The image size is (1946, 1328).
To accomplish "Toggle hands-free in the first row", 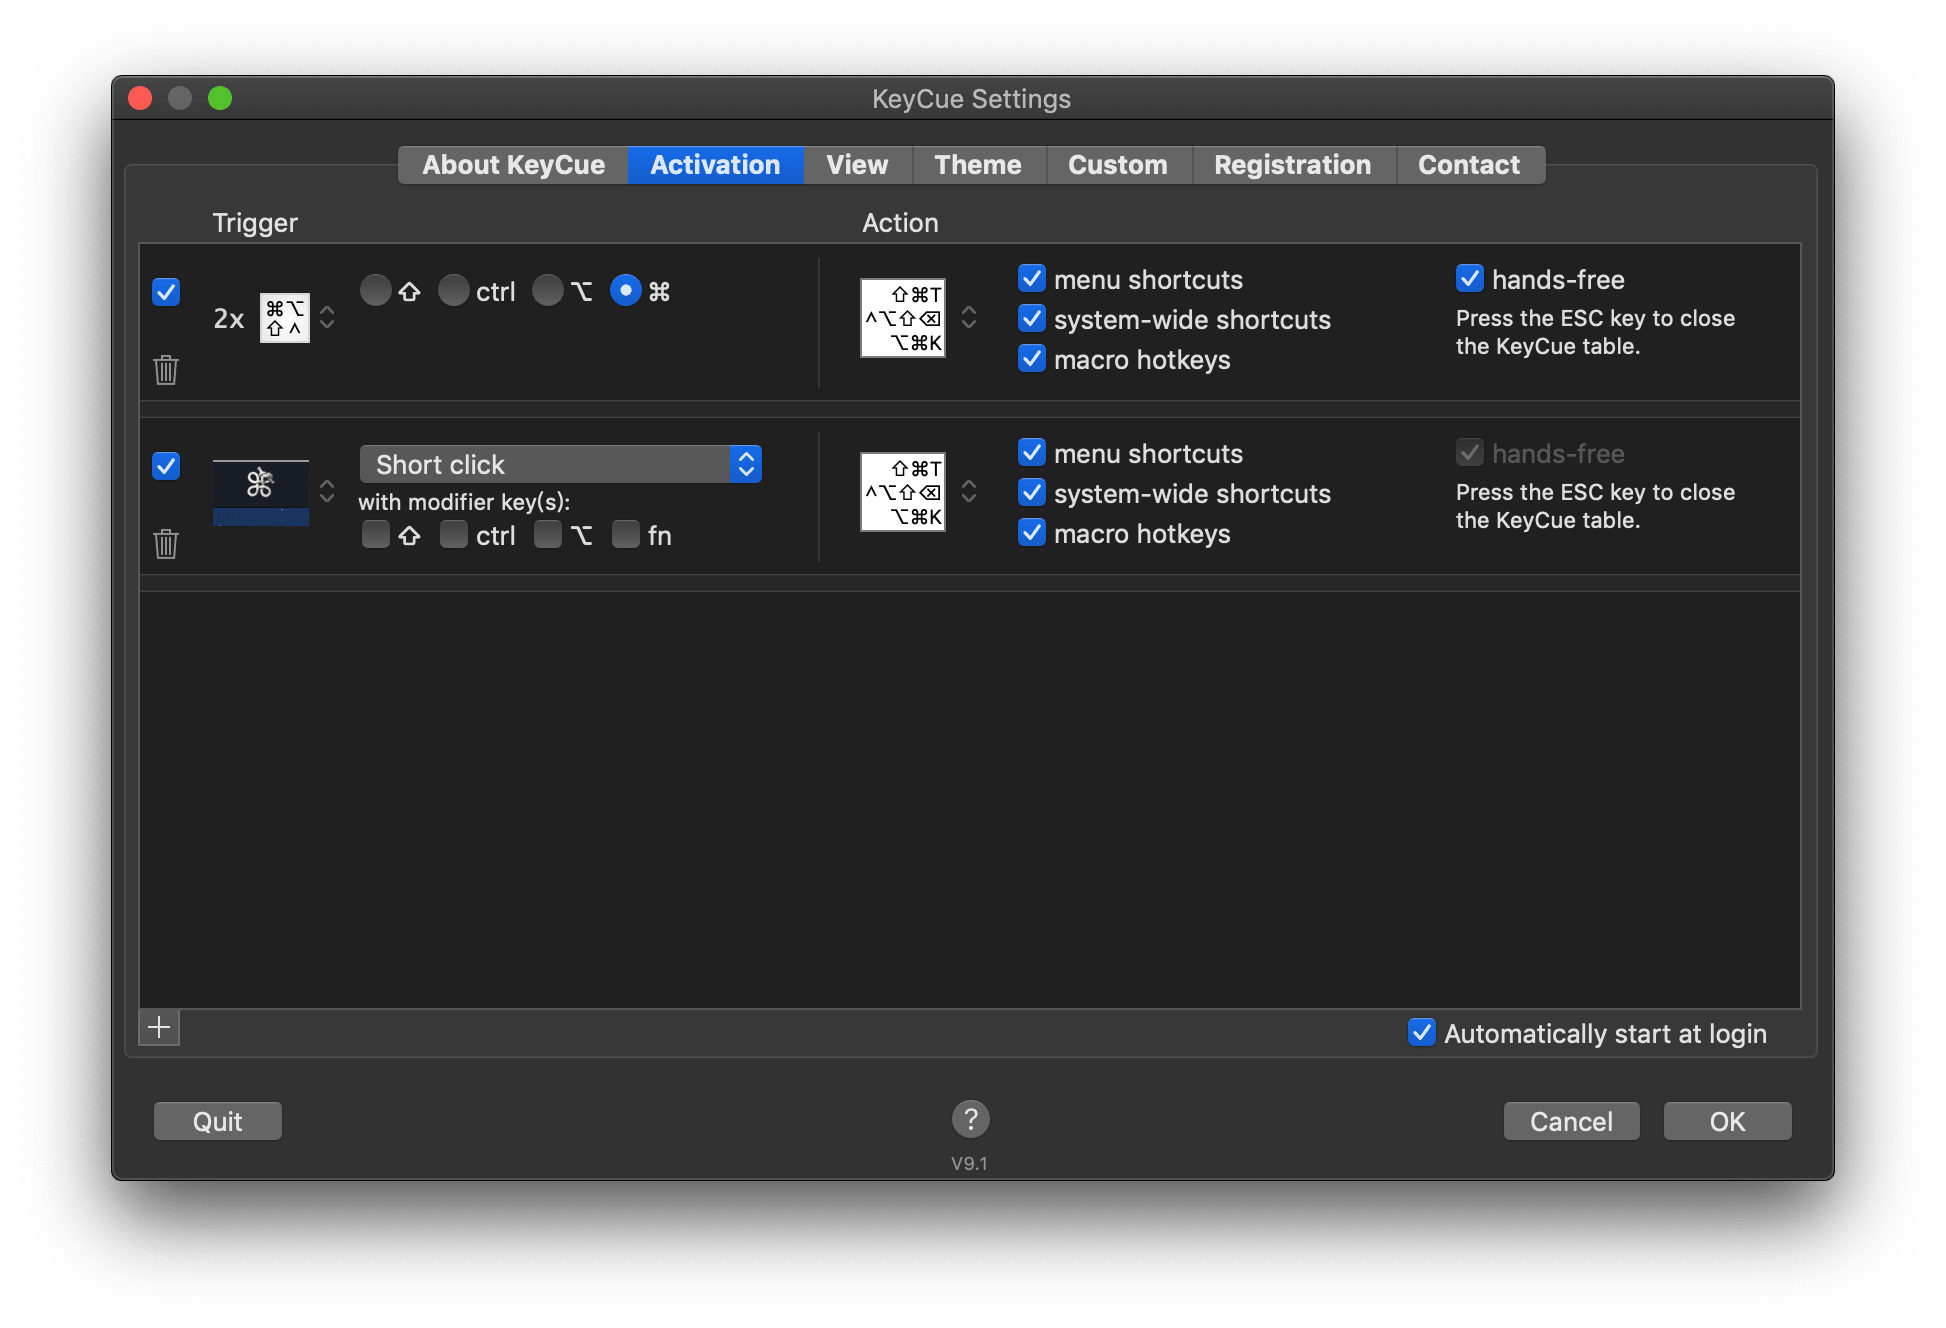I will coord(1470,279).
